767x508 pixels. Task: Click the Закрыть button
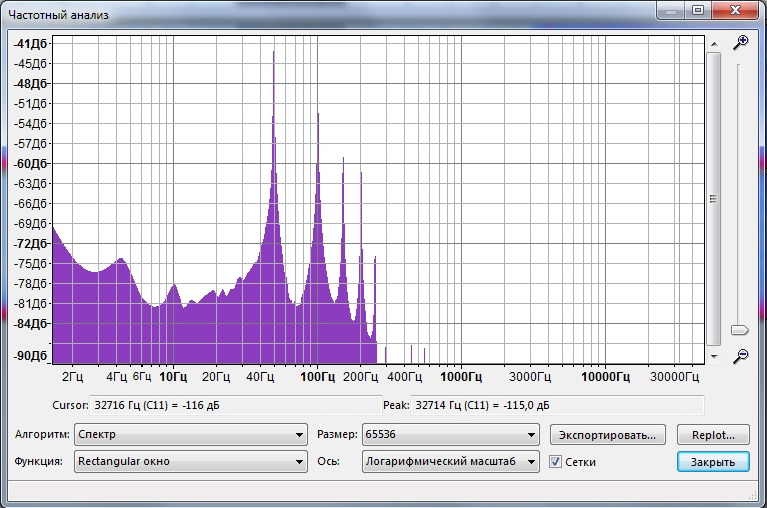(712, 462)
